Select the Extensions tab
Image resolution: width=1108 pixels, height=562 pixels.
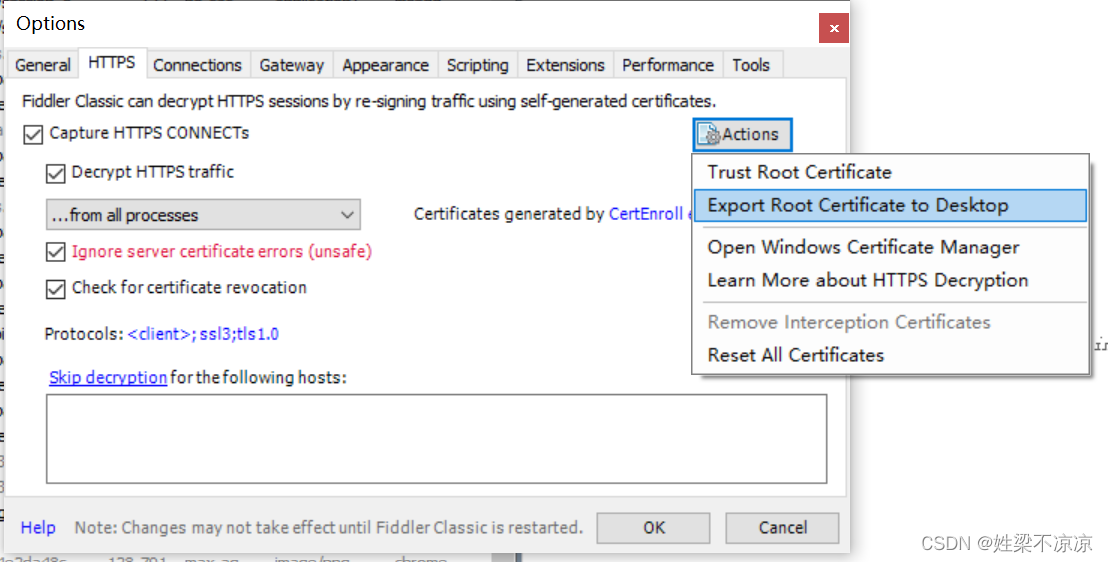pyautogui.click(x=565, y=65)
